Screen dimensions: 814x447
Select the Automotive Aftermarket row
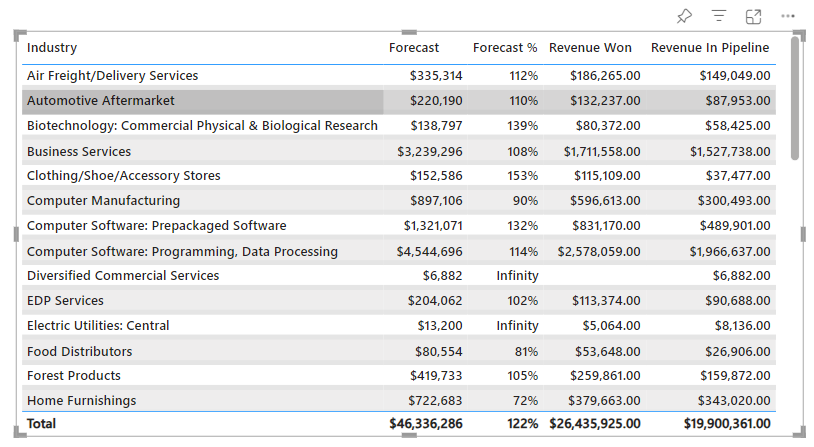(x=101, y=101)
